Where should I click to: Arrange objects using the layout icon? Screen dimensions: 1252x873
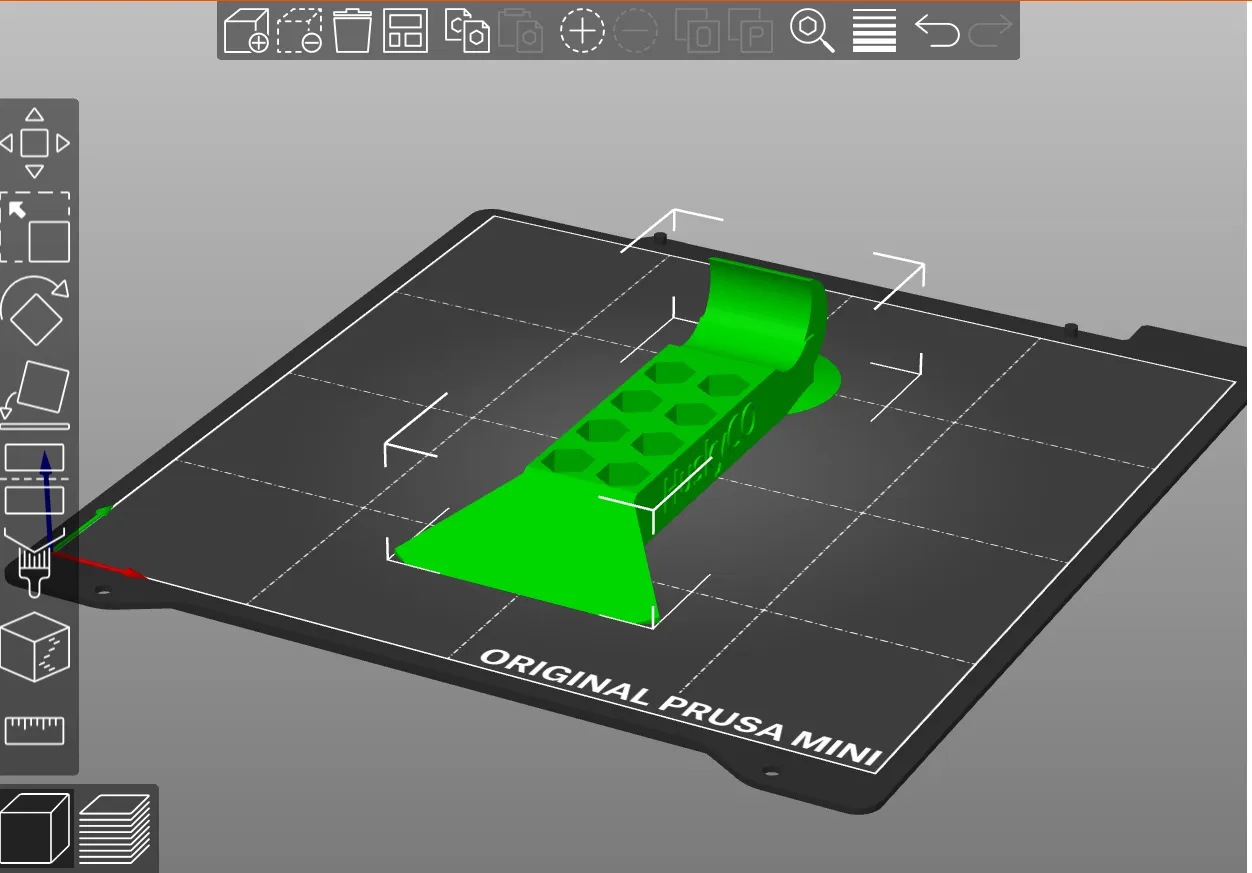pos(405,31)
